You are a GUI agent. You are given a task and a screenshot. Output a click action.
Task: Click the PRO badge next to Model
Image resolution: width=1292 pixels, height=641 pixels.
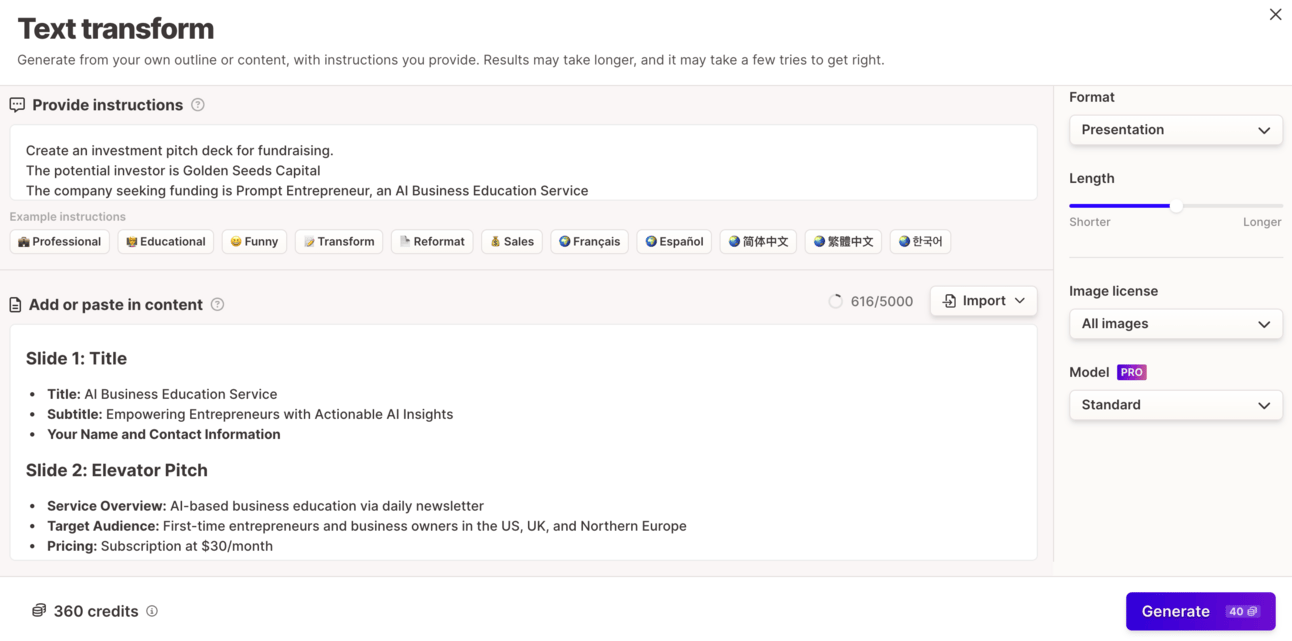(1131, 372)
